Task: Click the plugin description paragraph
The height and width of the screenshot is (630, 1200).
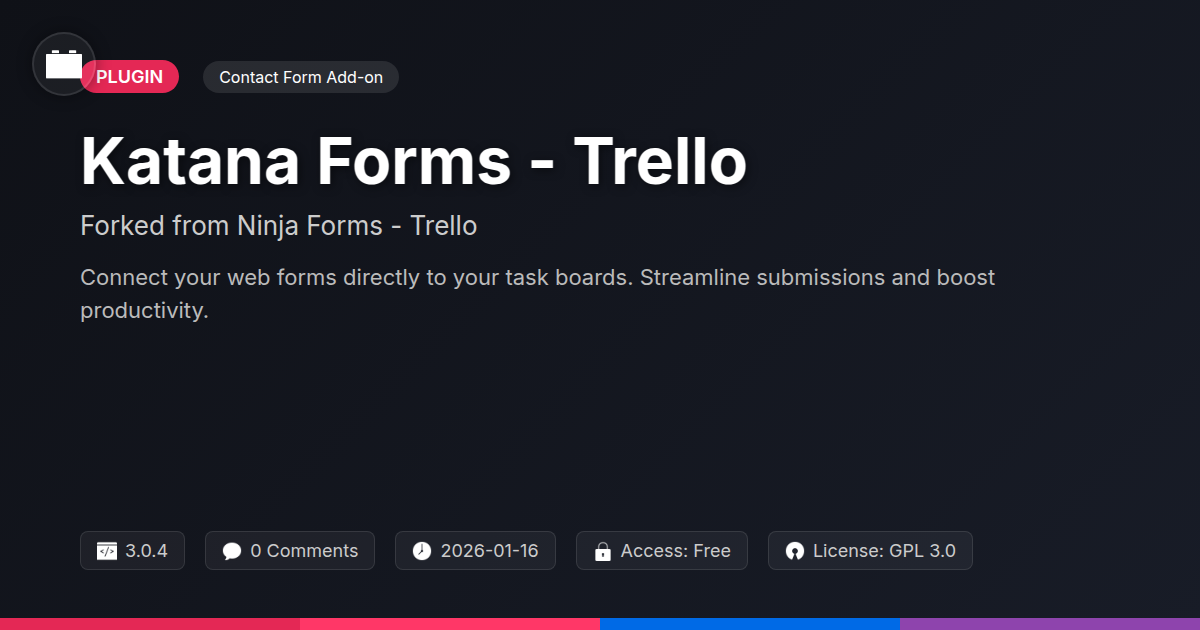Action: click(x=537, y=293)
